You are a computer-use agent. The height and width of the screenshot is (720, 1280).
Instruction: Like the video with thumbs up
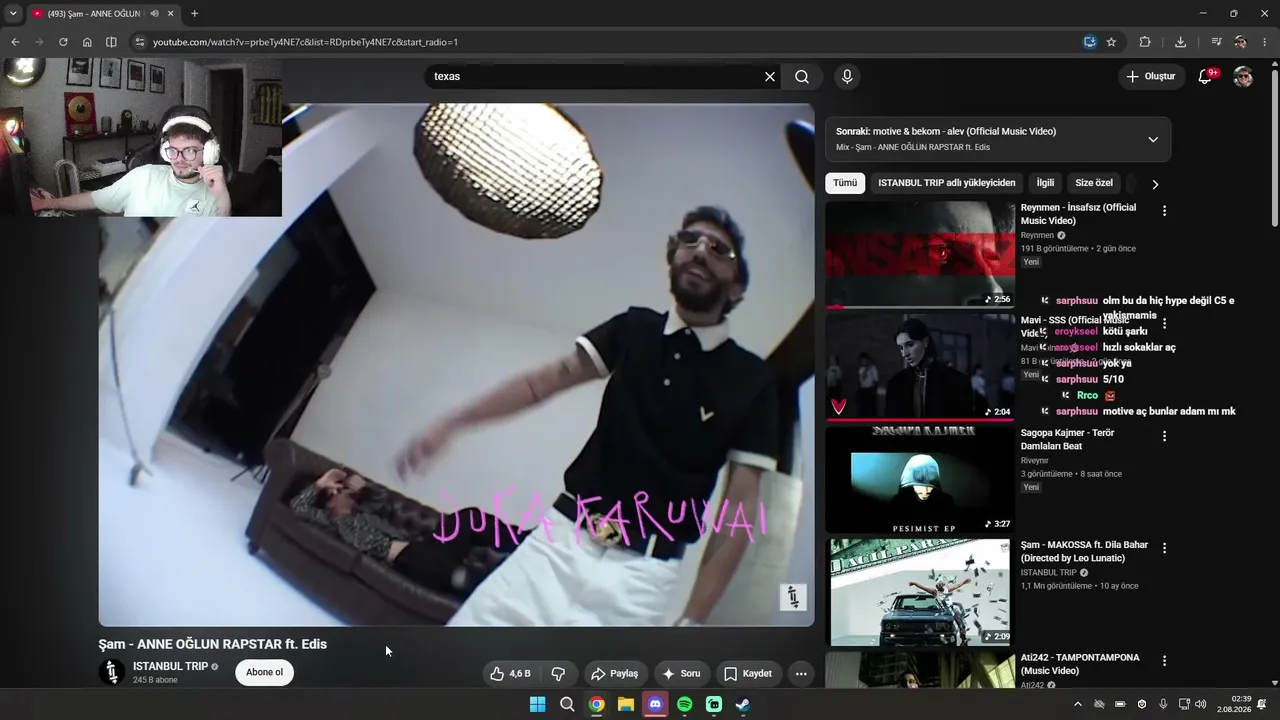pos(510,674)
